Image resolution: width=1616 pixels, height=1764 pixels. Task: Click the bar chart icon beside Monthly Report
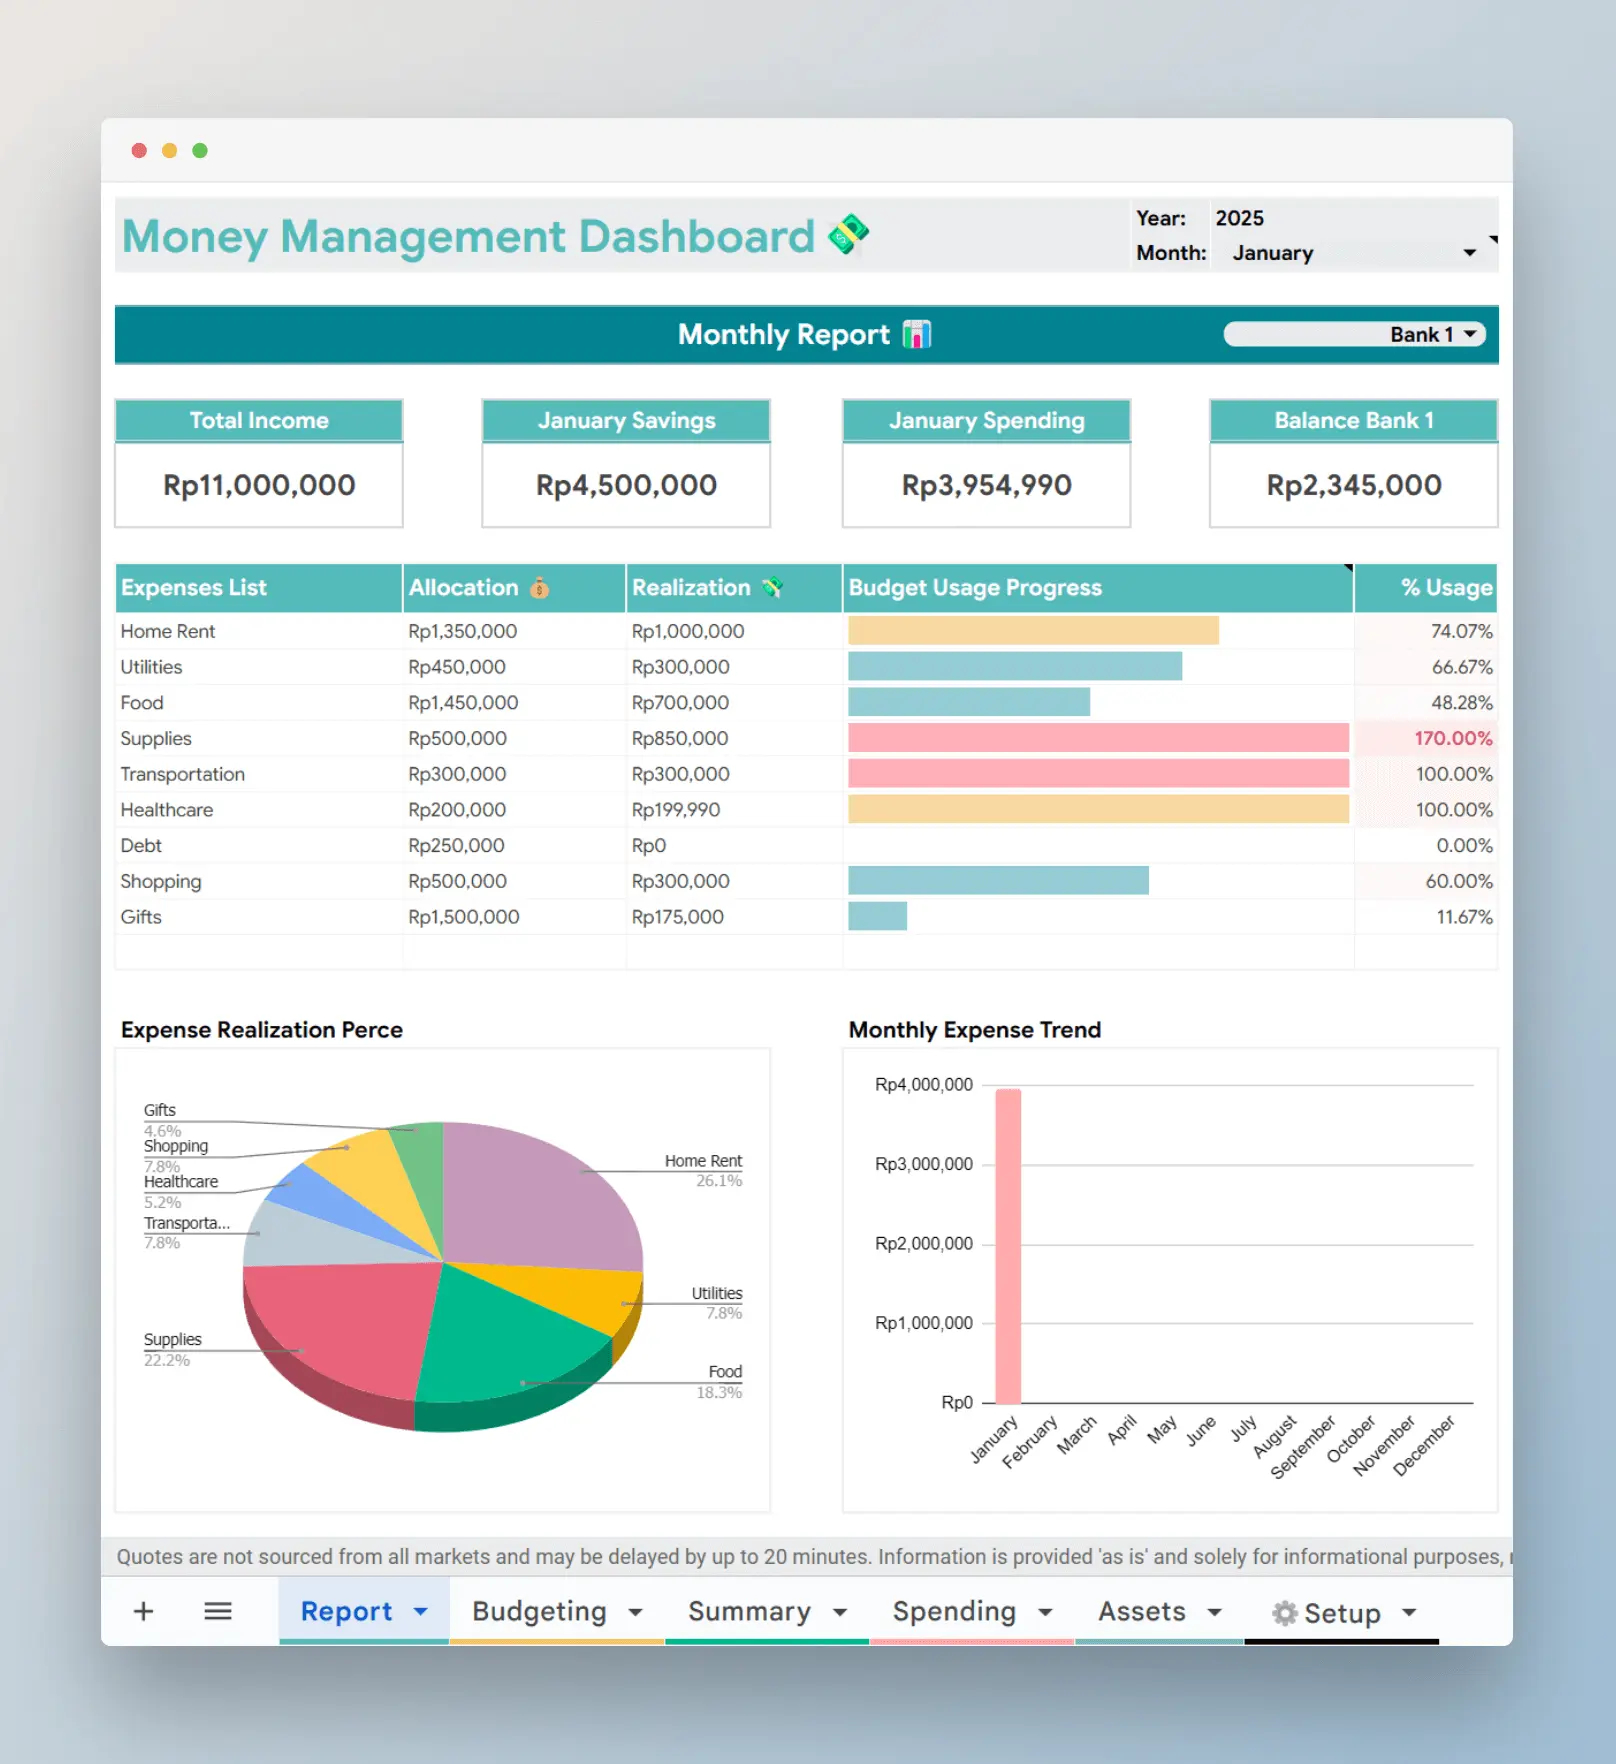tap(916, 334)
